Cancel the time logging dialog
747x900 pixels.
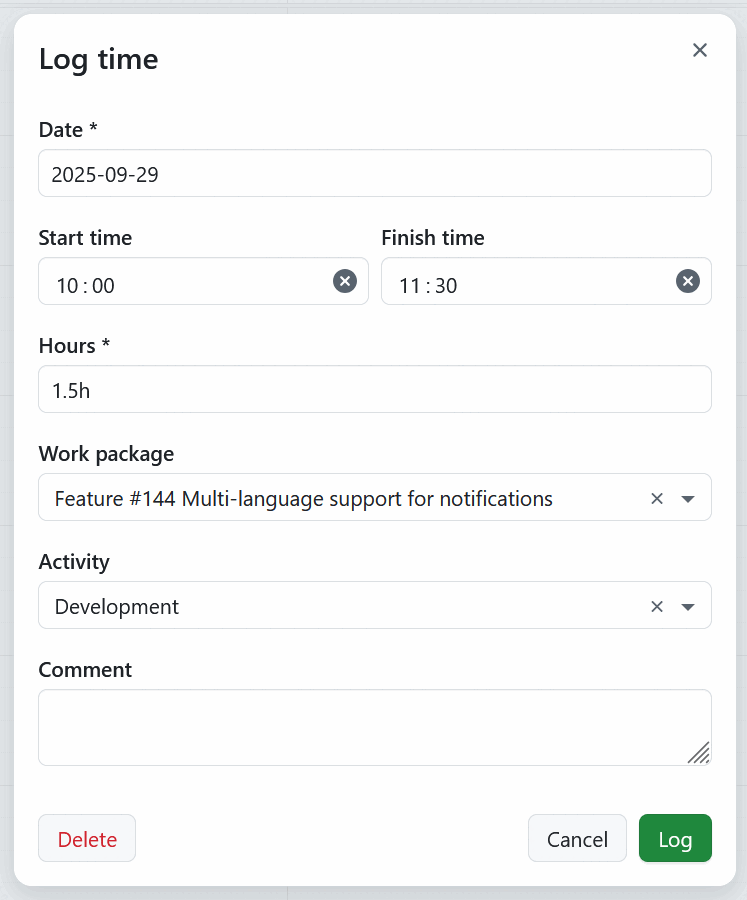point(577,838)
